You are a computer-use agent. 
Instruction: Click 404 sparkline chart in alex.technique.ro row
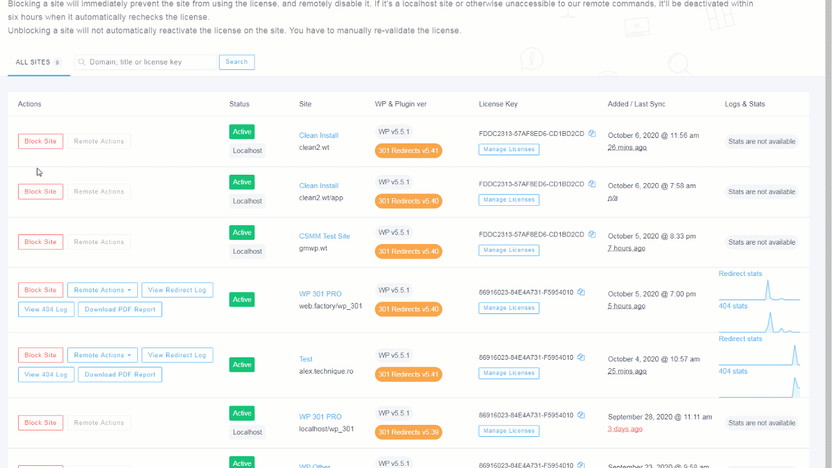coord(759,387)
